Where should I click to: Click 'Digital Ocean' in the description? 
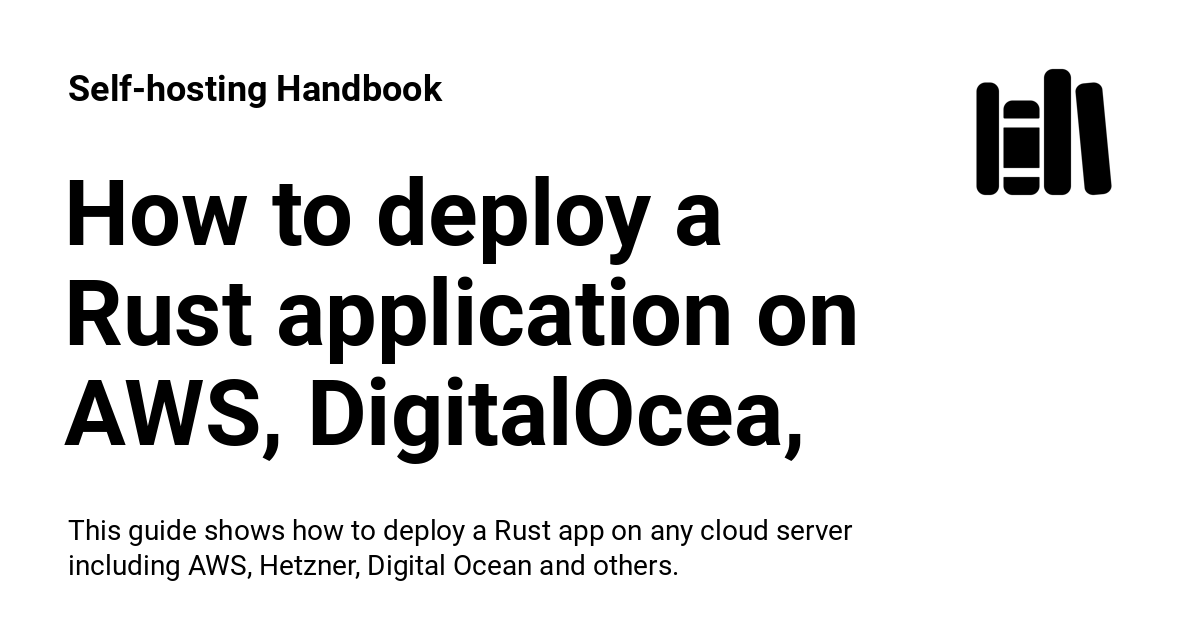coord(449,566)
